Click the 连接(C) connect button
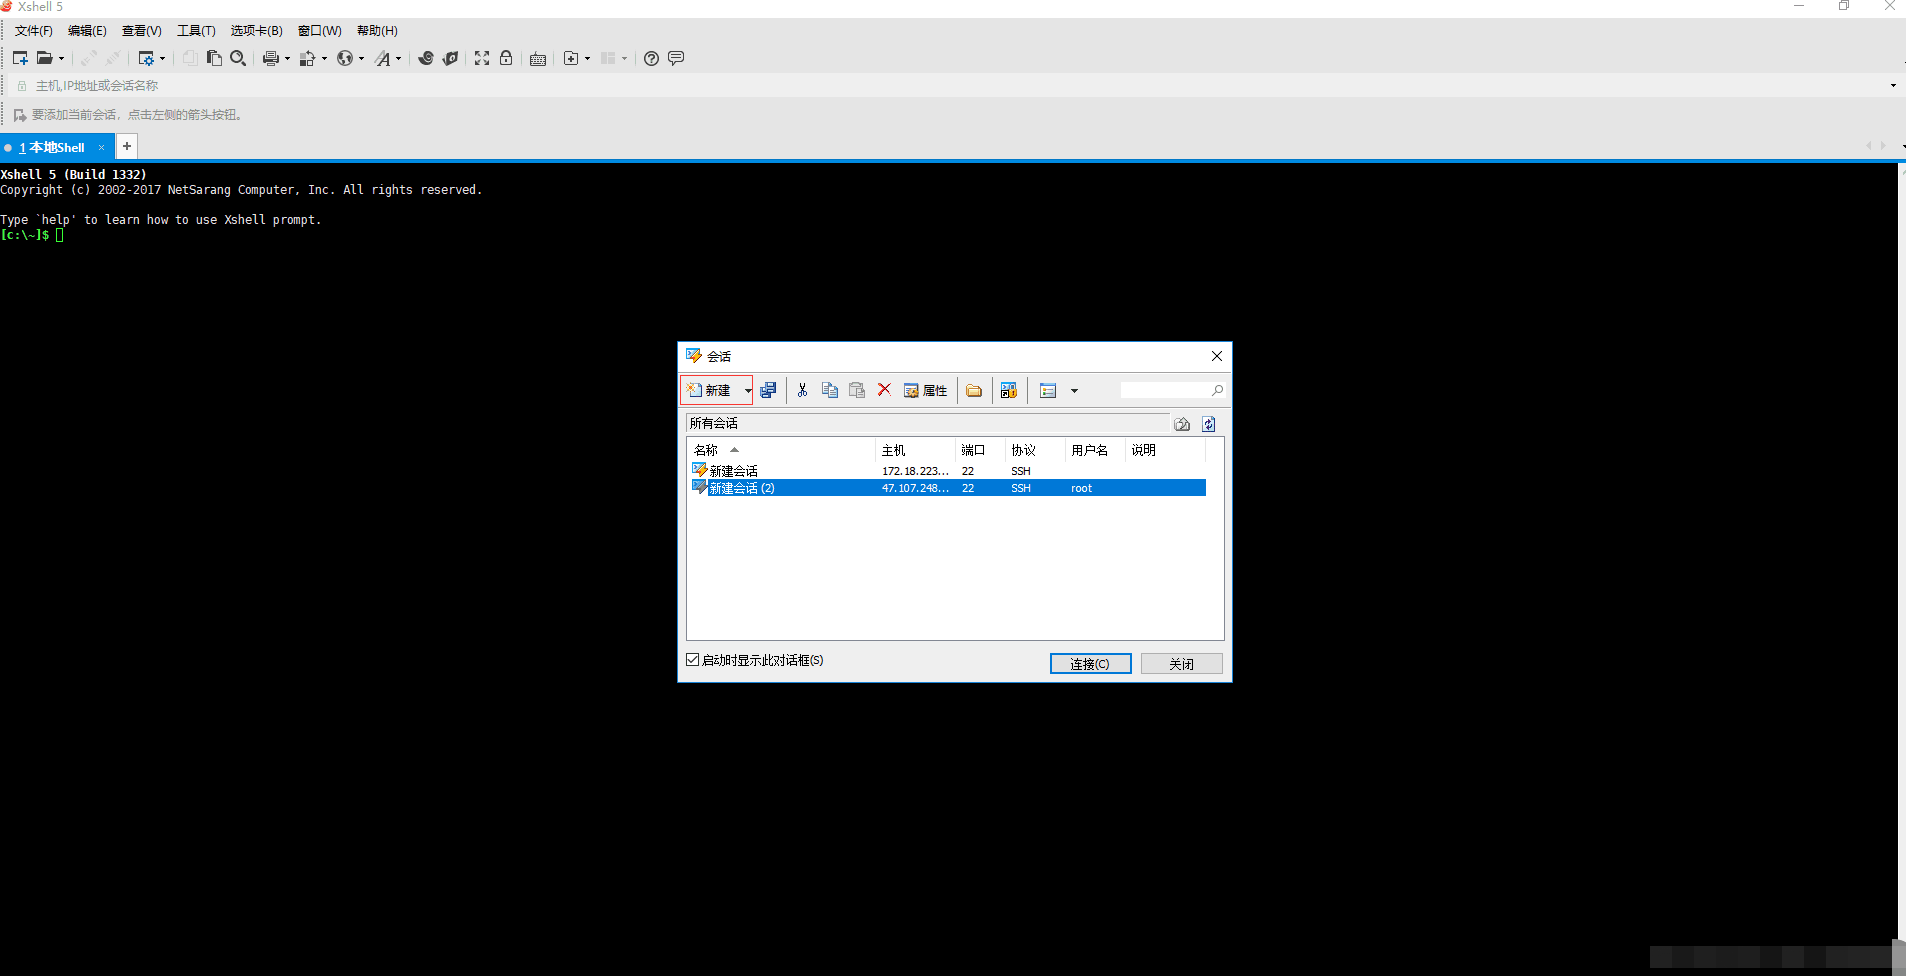The image size is (1906, 976). [1090, 663]
